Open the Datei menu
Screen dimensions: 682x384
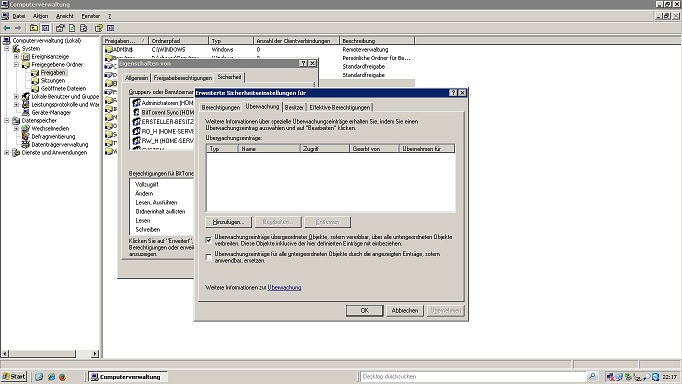19,16
